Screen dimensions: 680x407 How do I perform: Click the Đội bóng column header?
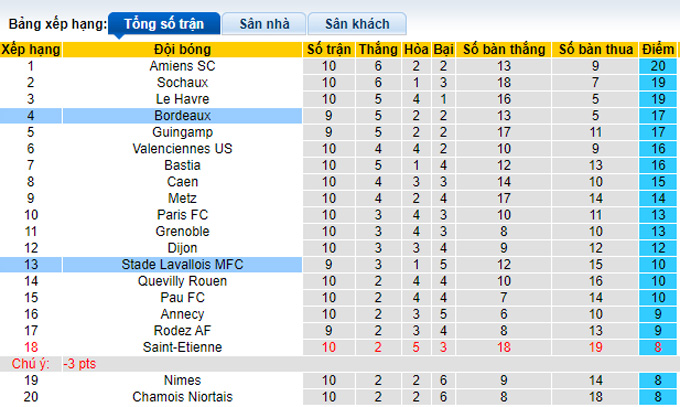click(x=182, y=49)
